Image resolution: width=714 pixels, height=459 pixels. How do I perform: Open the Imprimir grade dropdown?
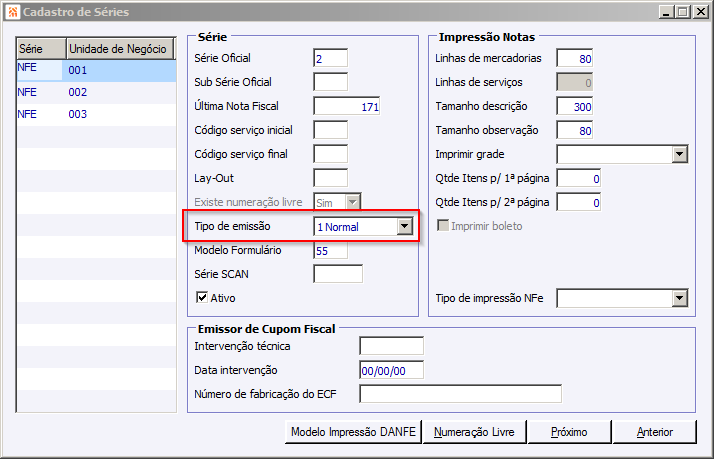(679, 154)
